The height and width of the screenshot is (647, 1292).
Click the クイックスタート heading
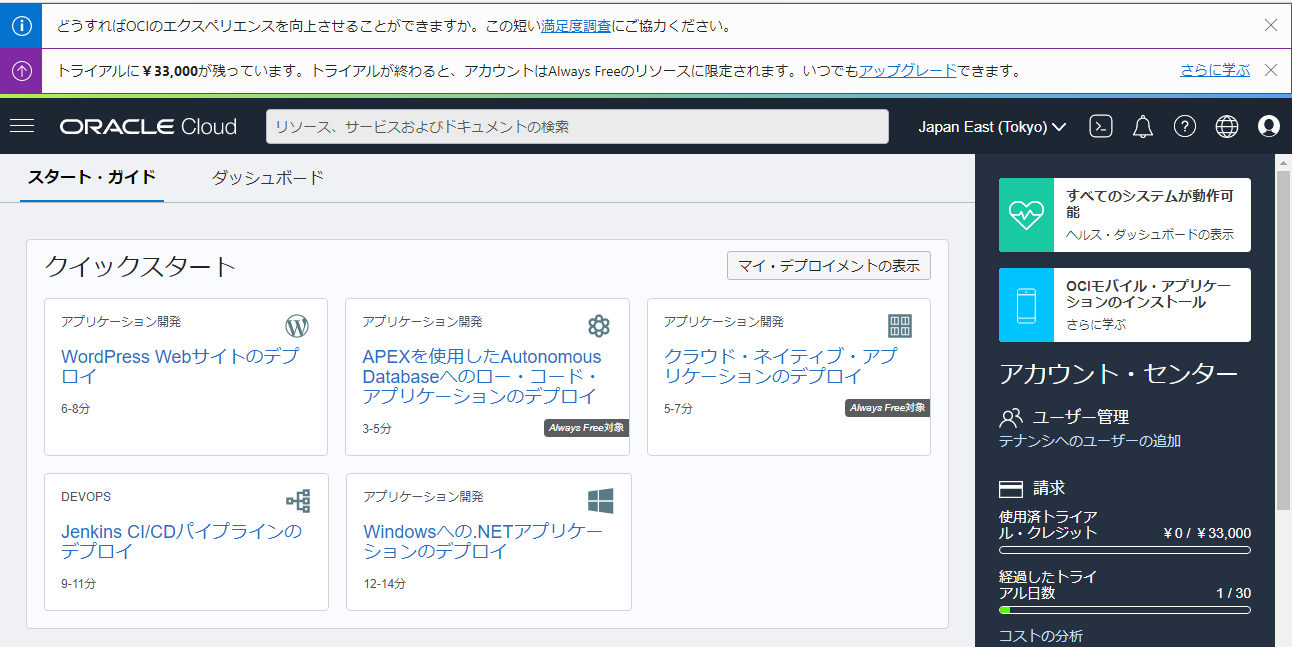[140, 266]
